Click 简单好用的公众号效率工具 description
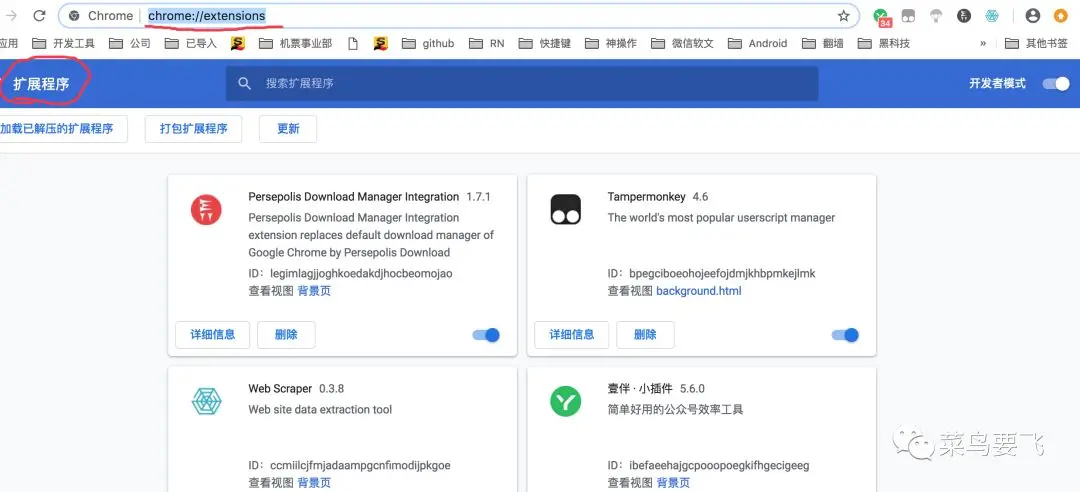Screen dimensions: 1080x492 click(676, 409)
